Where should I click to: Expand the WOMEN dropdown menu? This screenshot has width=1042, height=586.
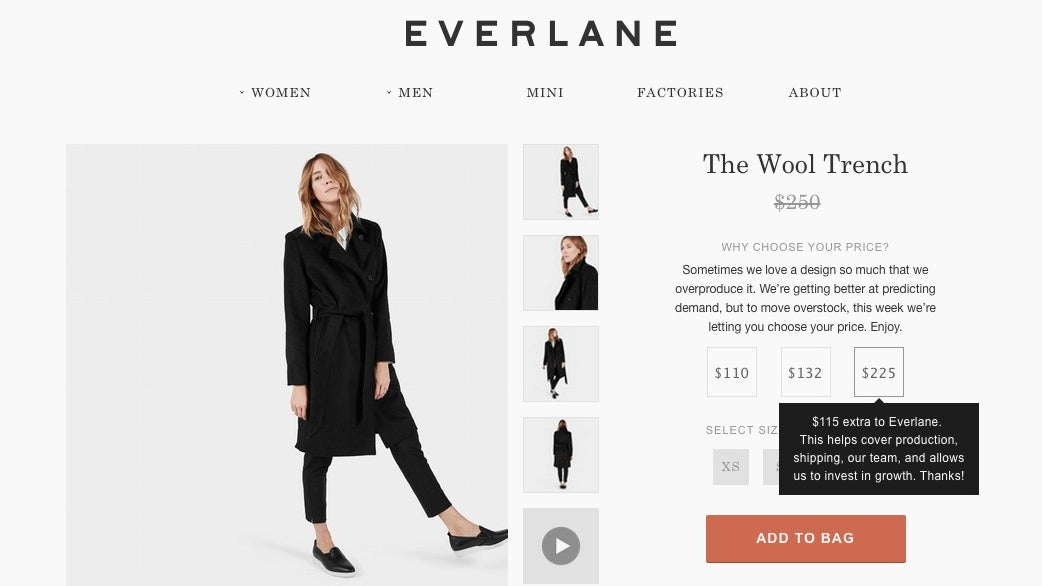click(x=275, y=92)
